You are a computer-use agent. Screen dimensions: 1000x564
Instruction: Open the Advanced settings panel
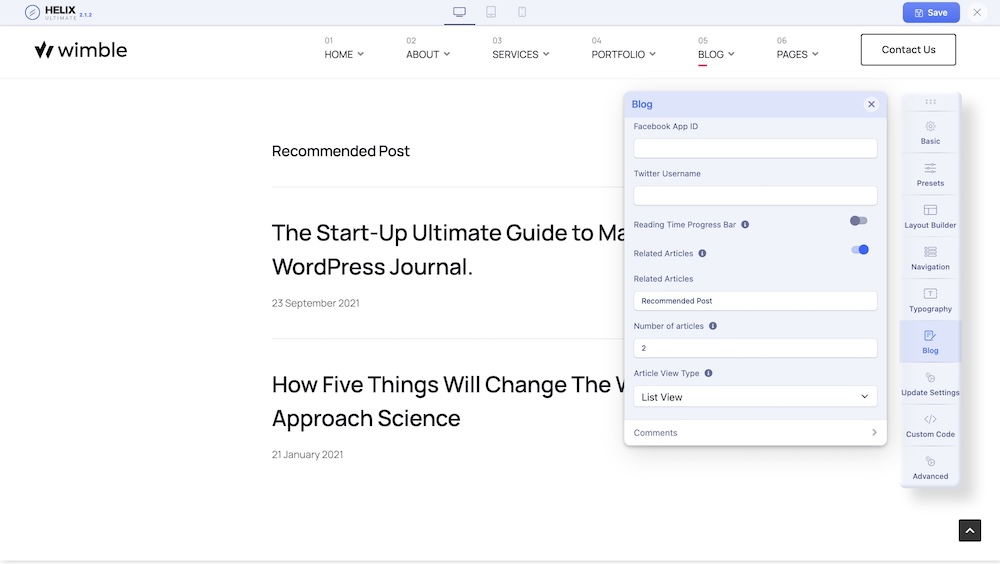930,468
